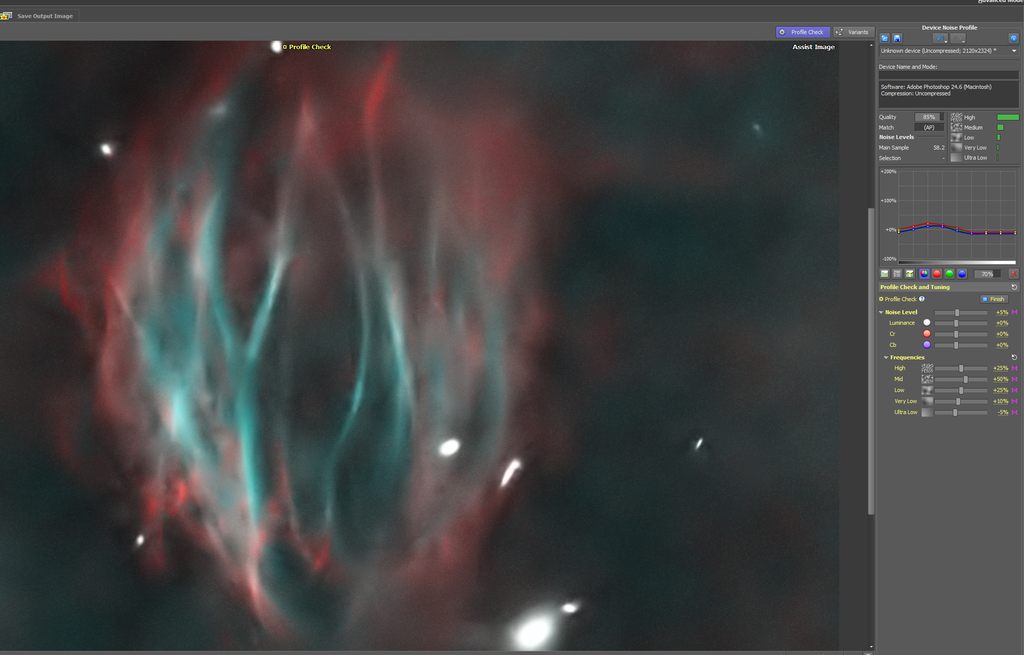Screen dimensions: 1024x655
Task: Show only blue channel curve
Action: (x=961, y=274)
